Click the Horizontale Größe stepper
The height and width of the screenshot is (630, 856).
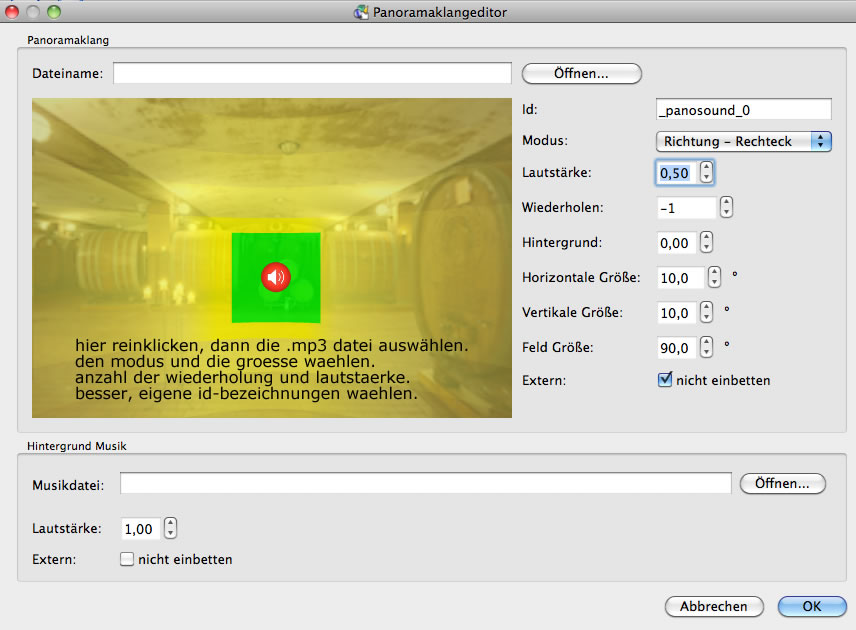(714, 277)
